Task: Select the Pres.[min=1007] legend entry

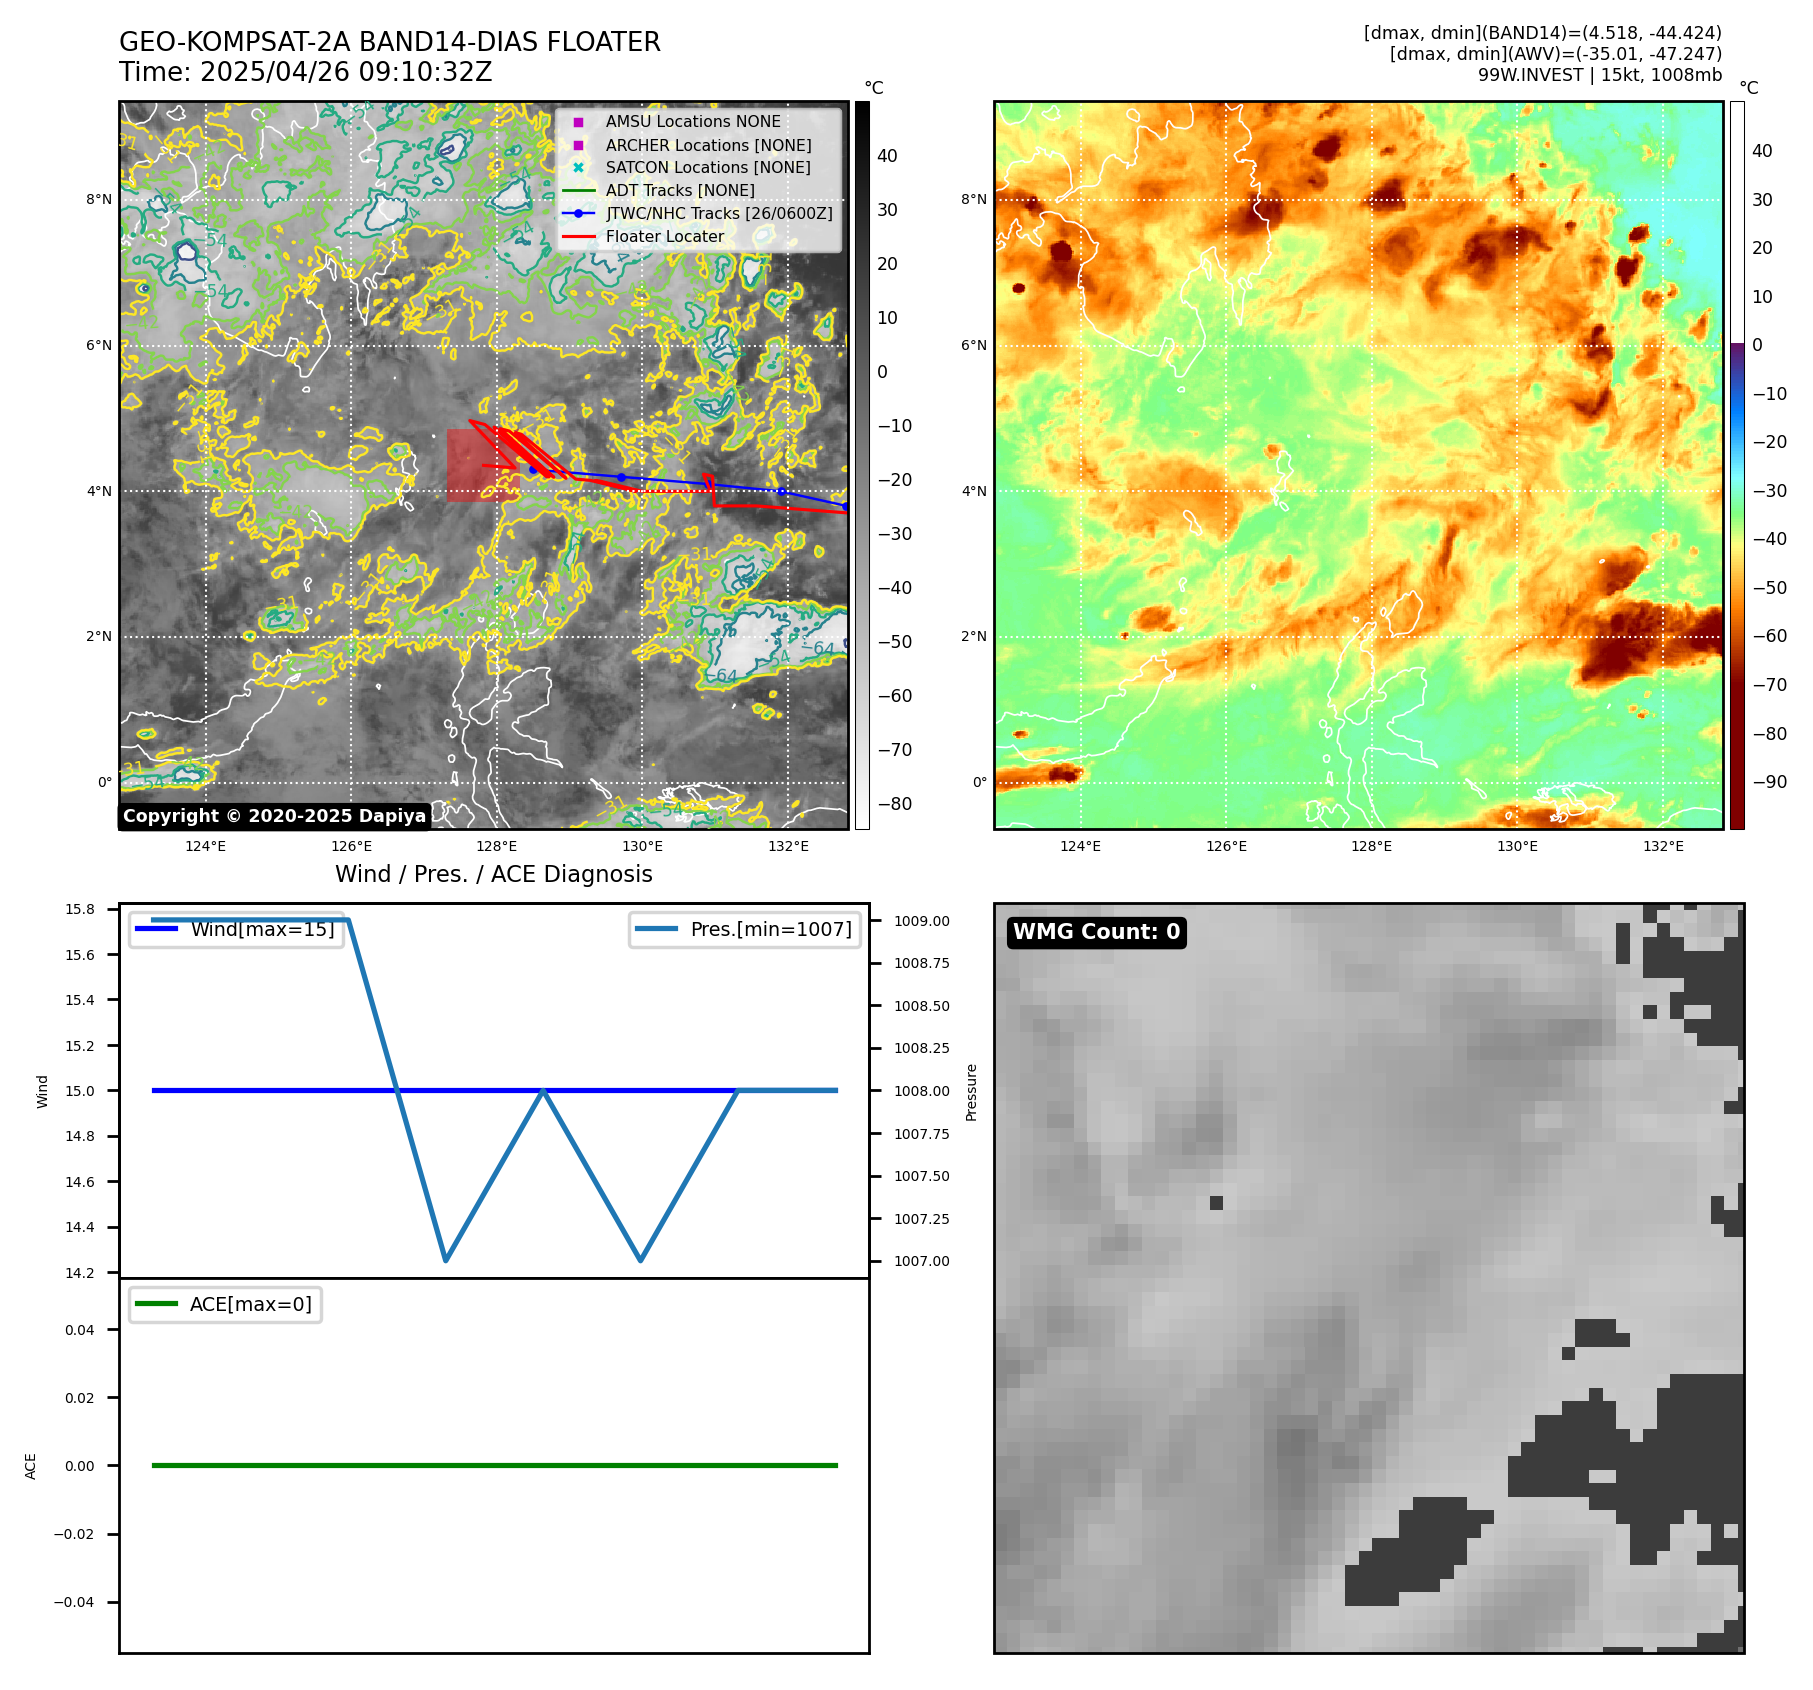Action: click(x=745, y=929)
